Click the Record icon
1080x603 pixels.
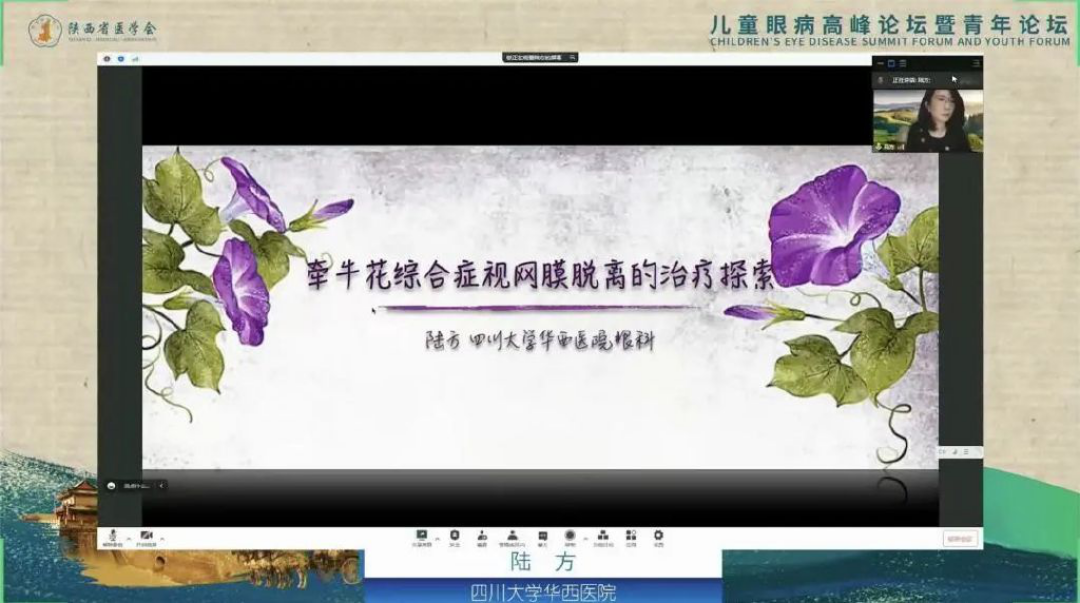(570, 537)
